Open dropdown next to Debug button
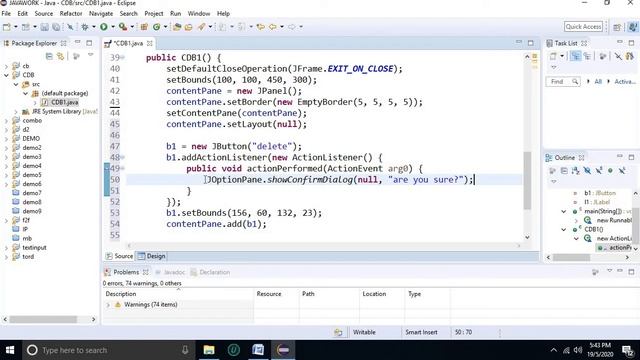Viewport: 640px width, 360px height. coord(94,27)
